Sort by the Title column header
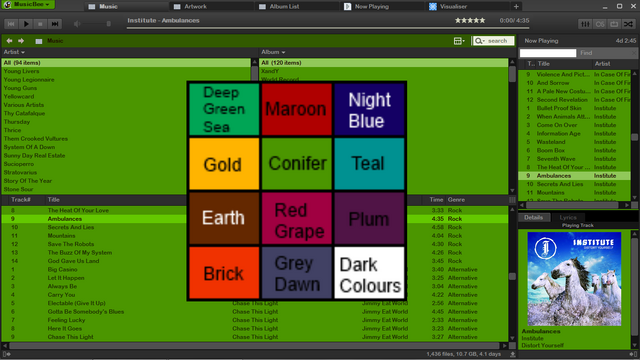 click(53, 200)
